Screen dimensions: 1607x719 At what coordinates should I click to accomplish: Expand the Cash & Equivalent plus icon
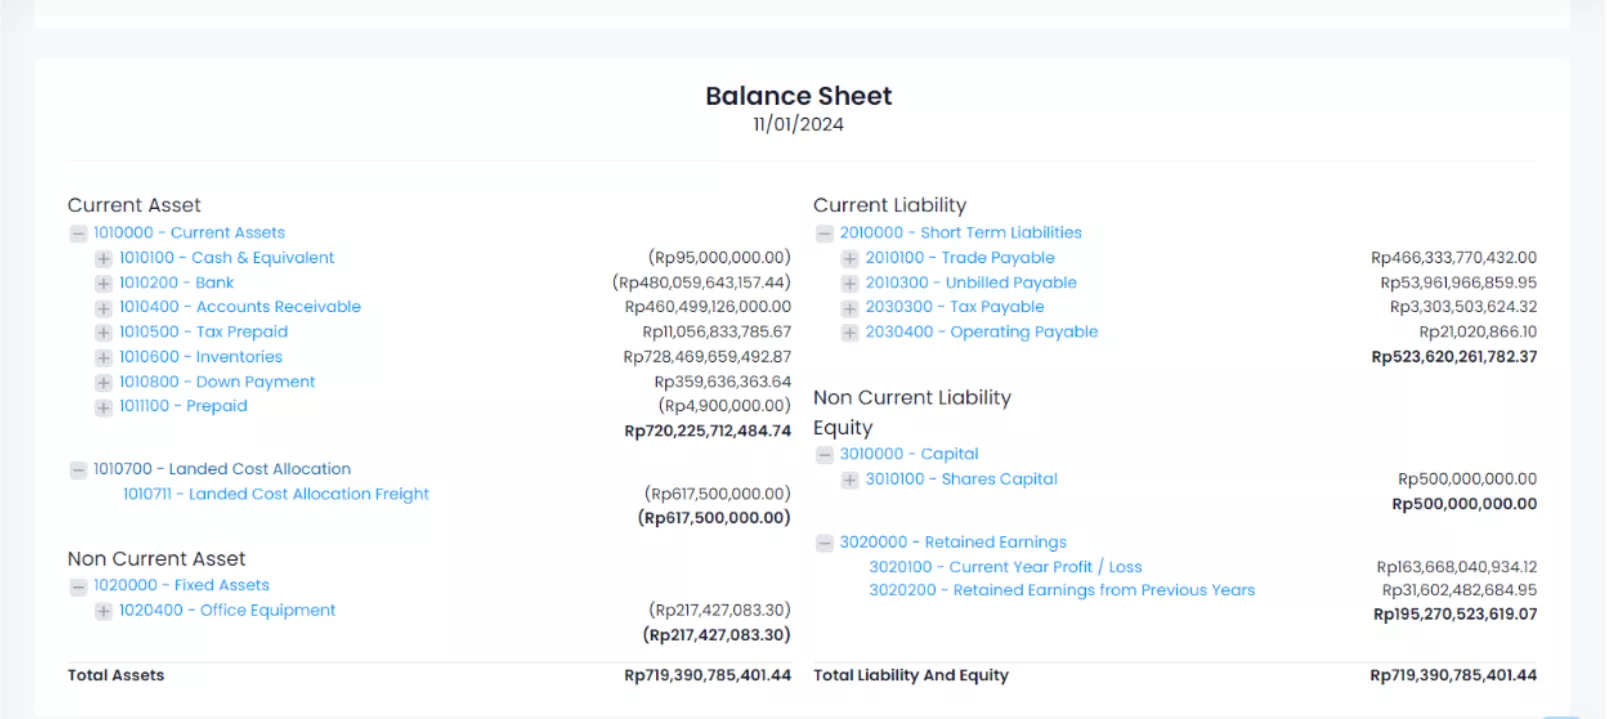(x=103, y=258)
